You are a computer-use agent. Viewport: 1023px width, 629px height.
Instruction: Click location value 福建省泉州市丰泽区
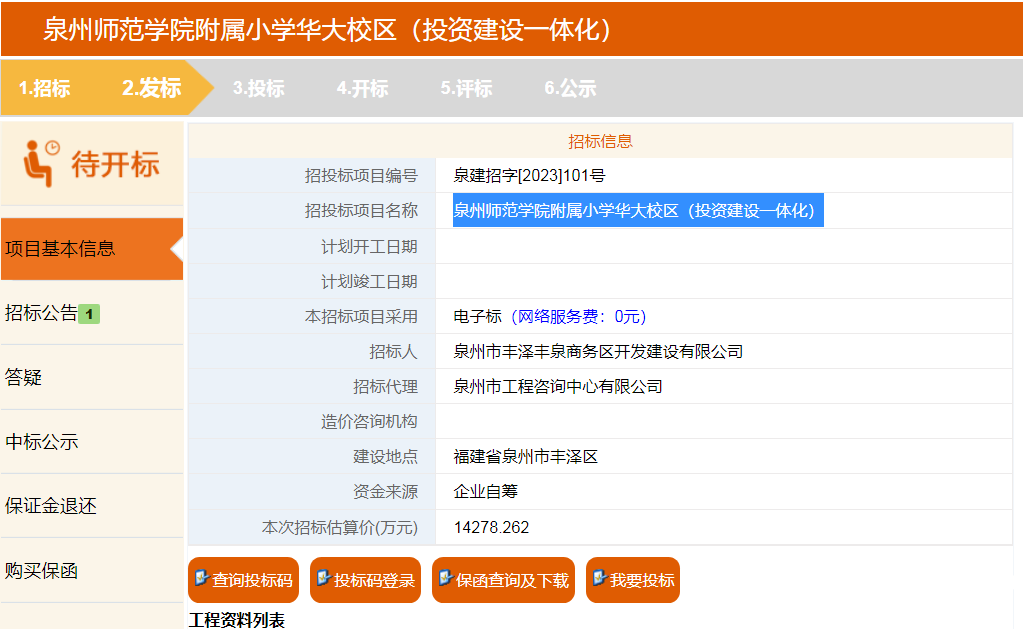click(x=526, y=457)
